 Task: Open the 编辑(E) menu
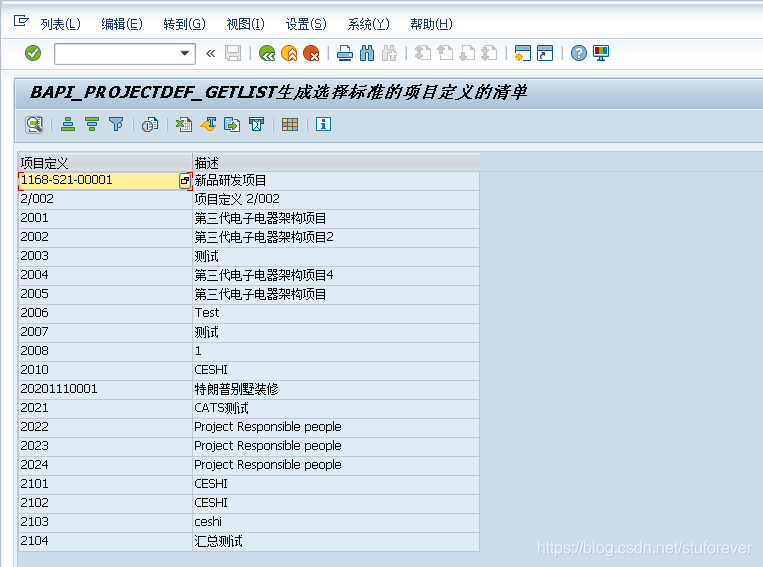[122, 24]
